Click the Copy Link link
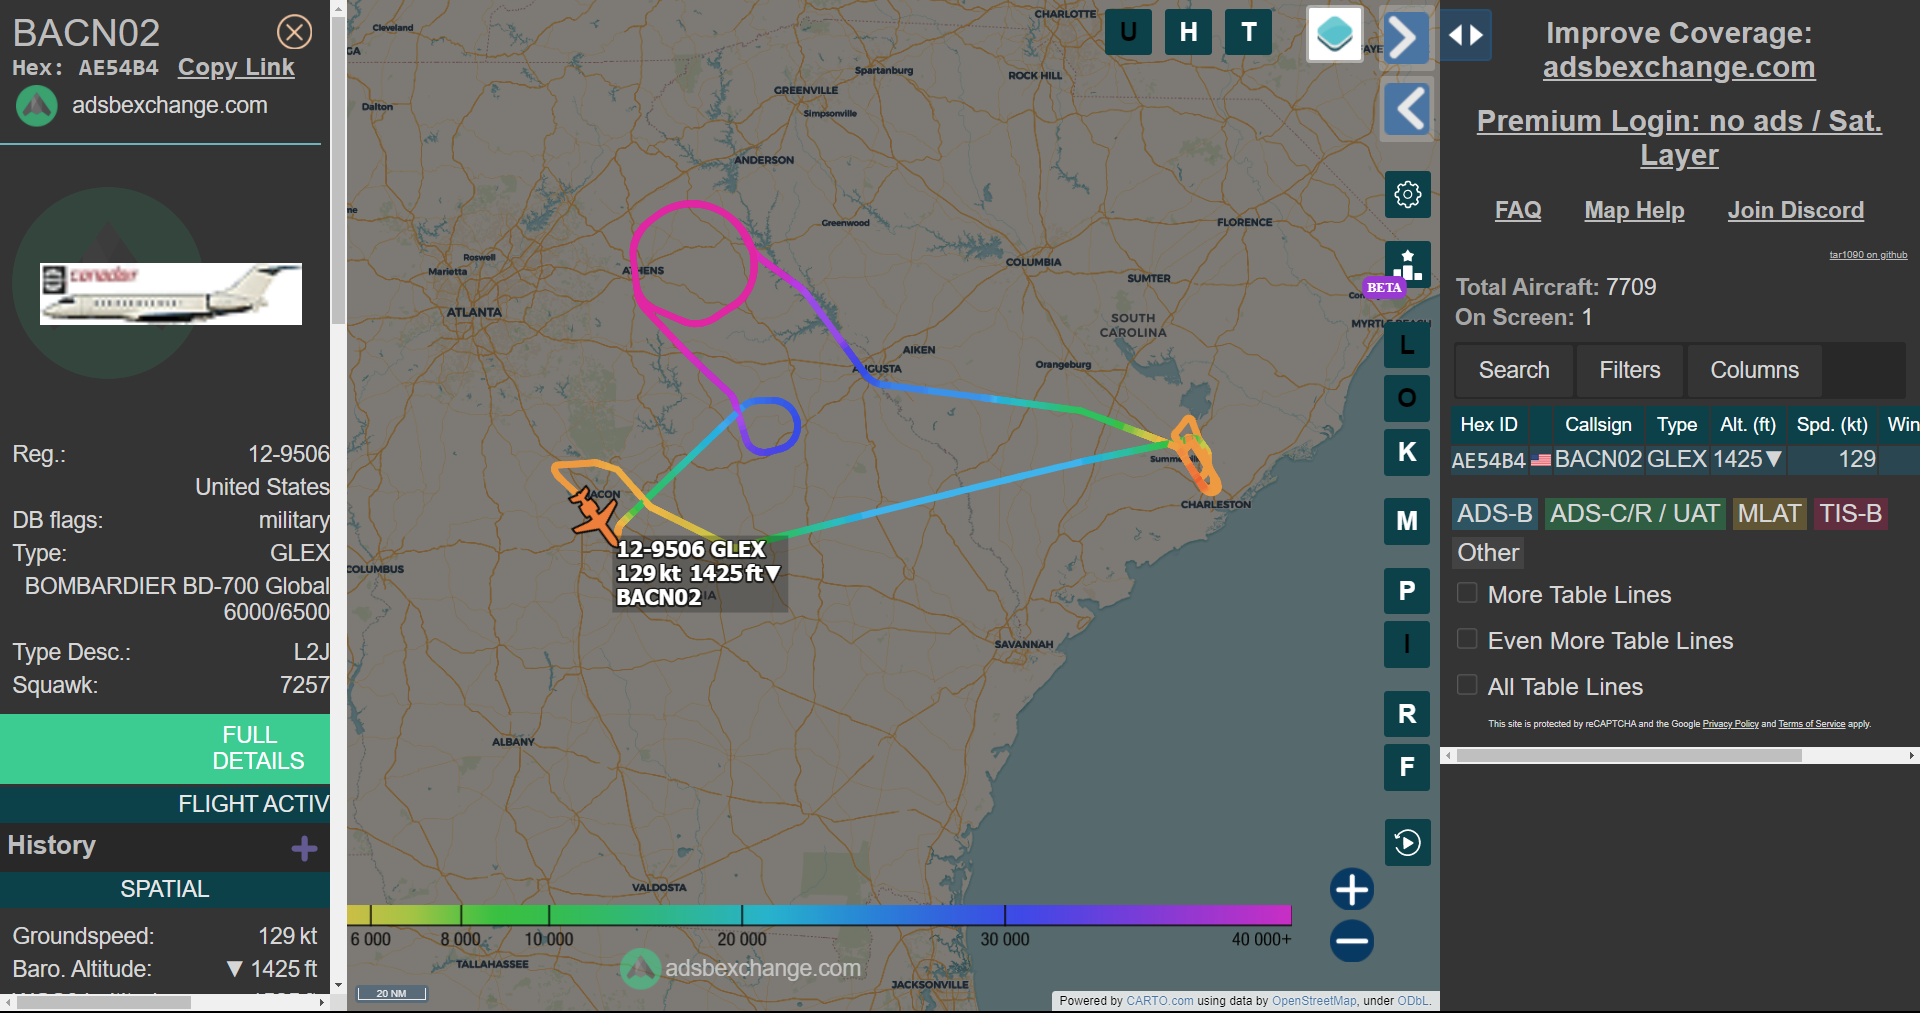 click(236, 68)
